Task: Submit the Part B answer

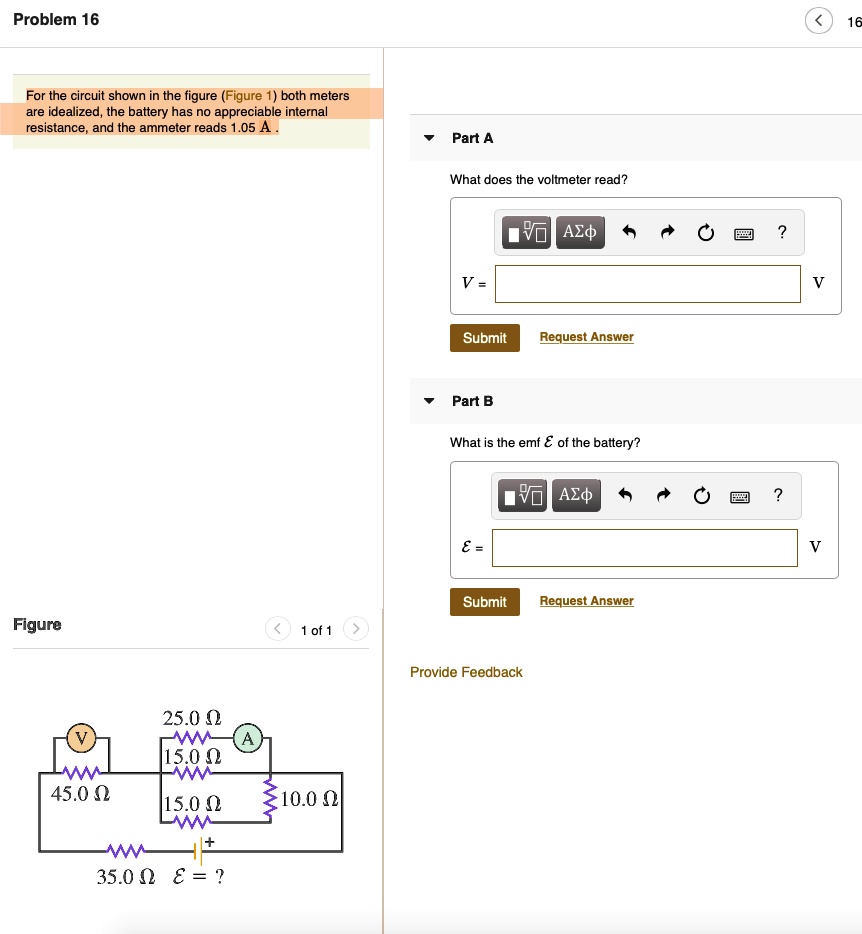Action: pos(484,601)
